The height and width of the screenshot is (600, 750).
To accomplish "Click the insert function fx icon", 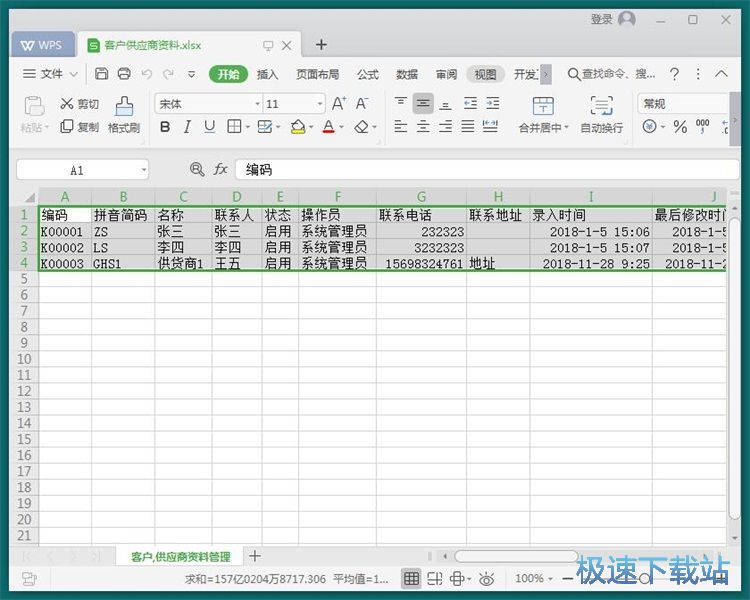I will coord(220,169).
